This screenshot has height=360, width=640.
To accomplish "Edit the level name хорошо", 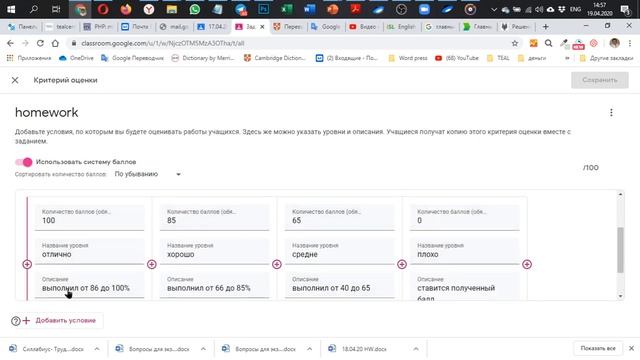I will point(214,251).
